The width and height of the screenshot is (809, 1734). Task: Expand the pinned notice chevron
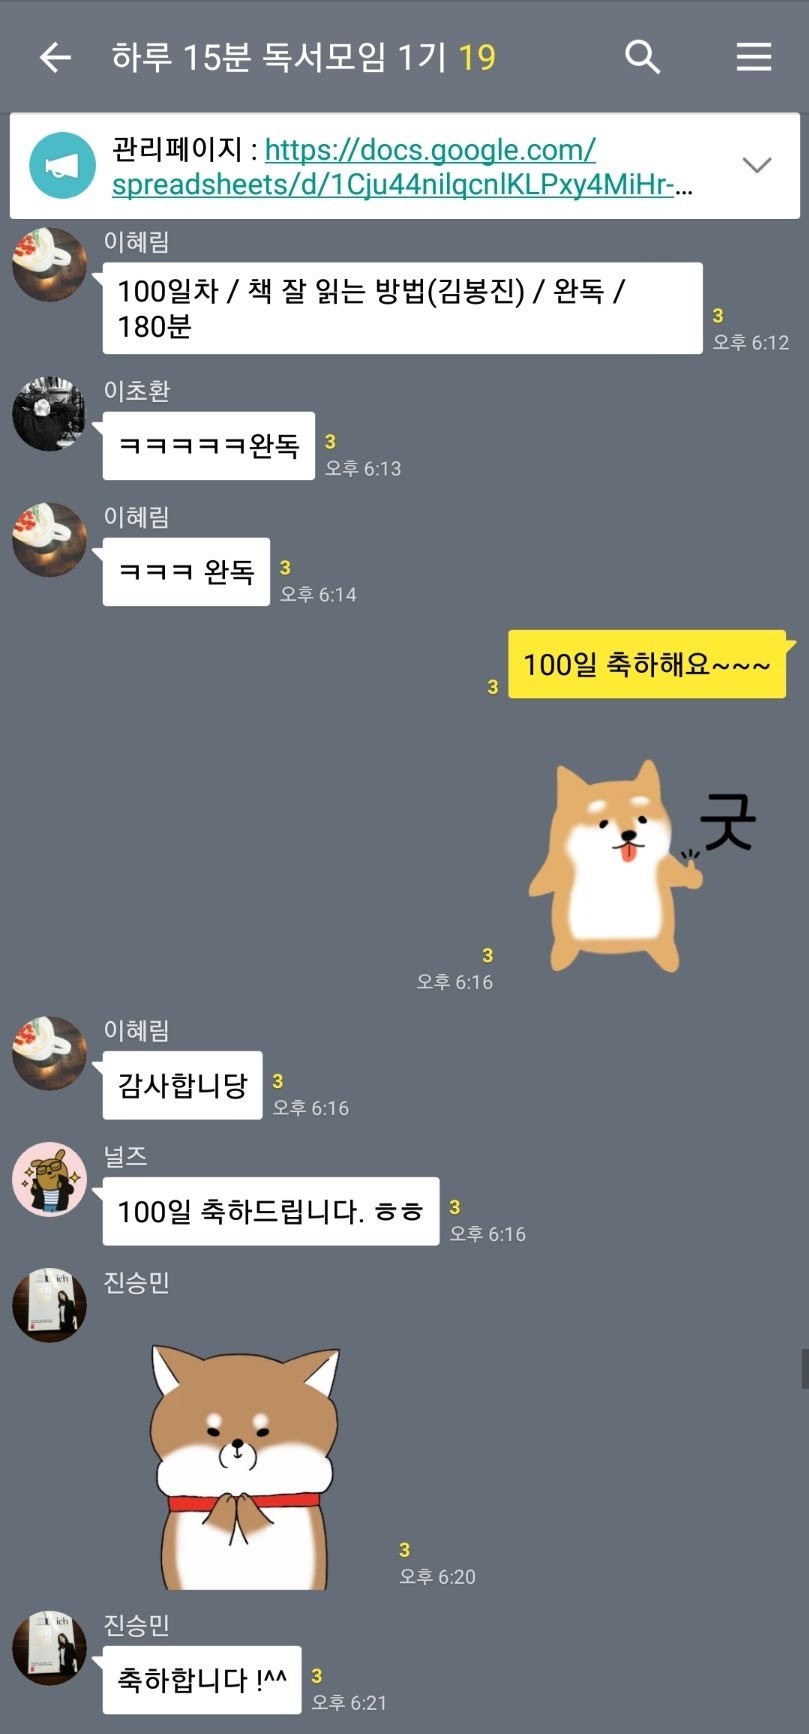(x=757, y=165)
